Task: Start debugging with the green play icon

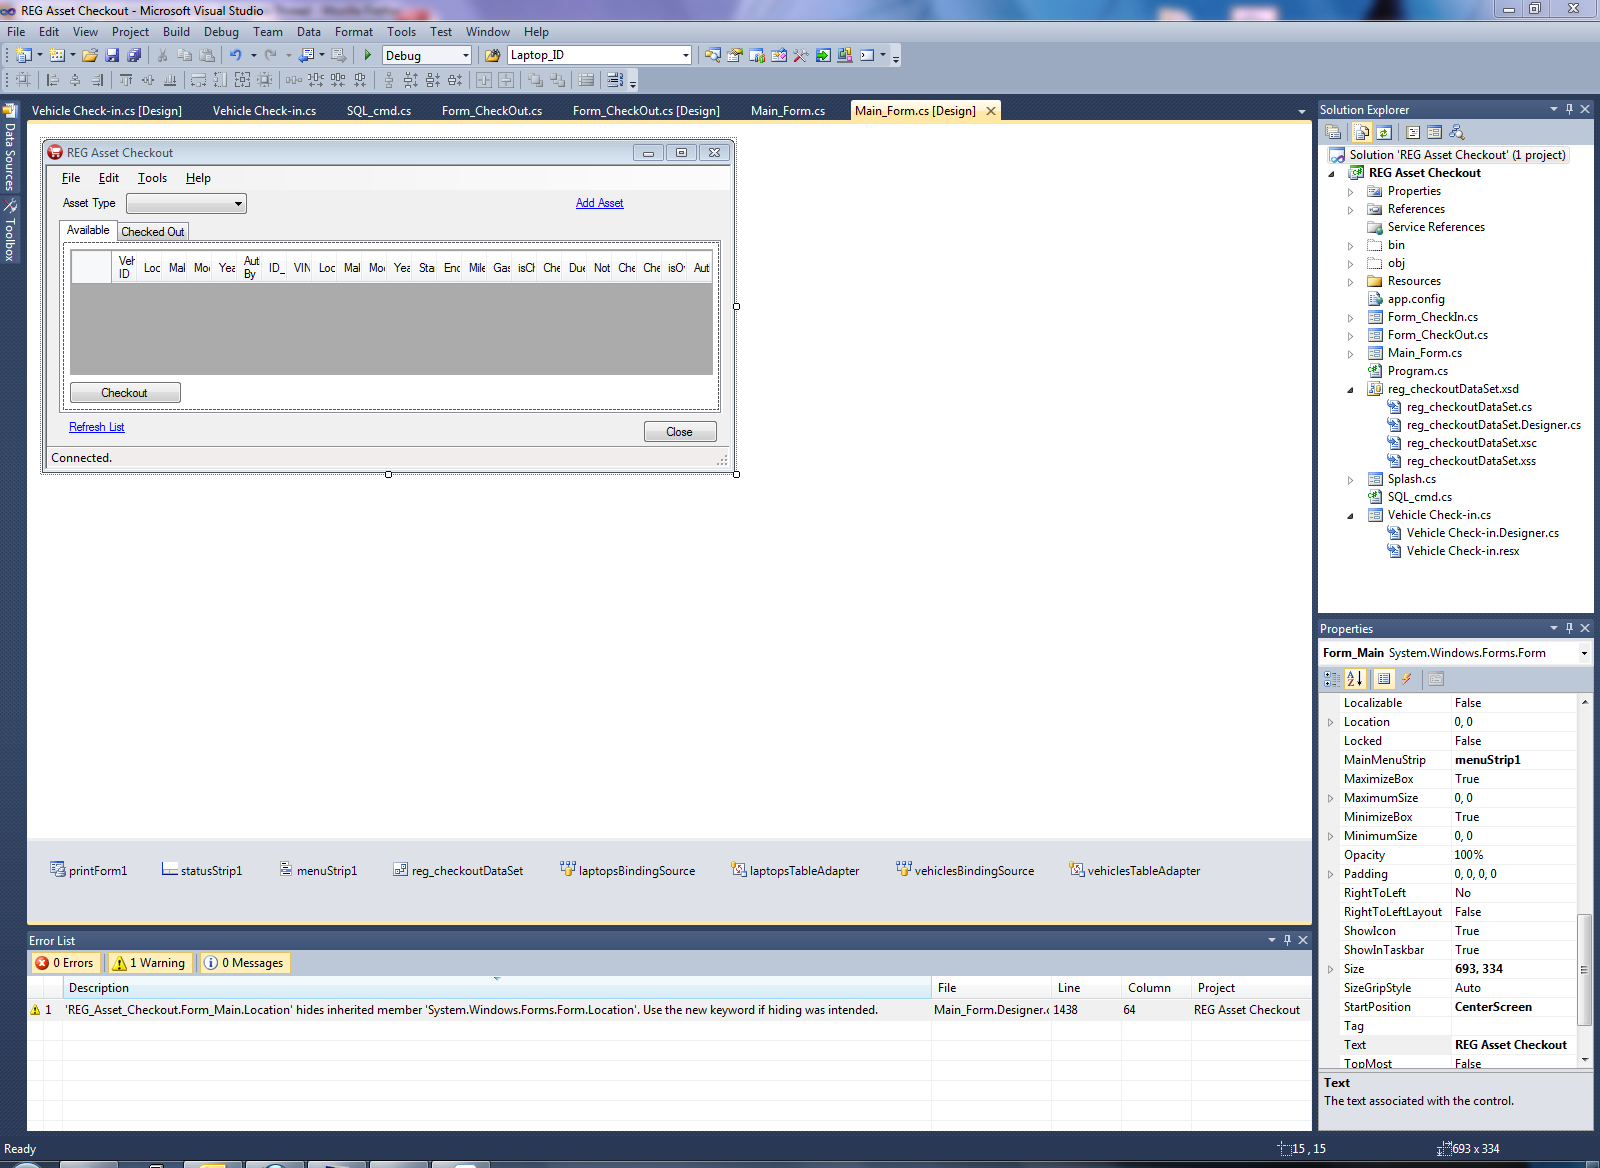Action: (368, 55)
